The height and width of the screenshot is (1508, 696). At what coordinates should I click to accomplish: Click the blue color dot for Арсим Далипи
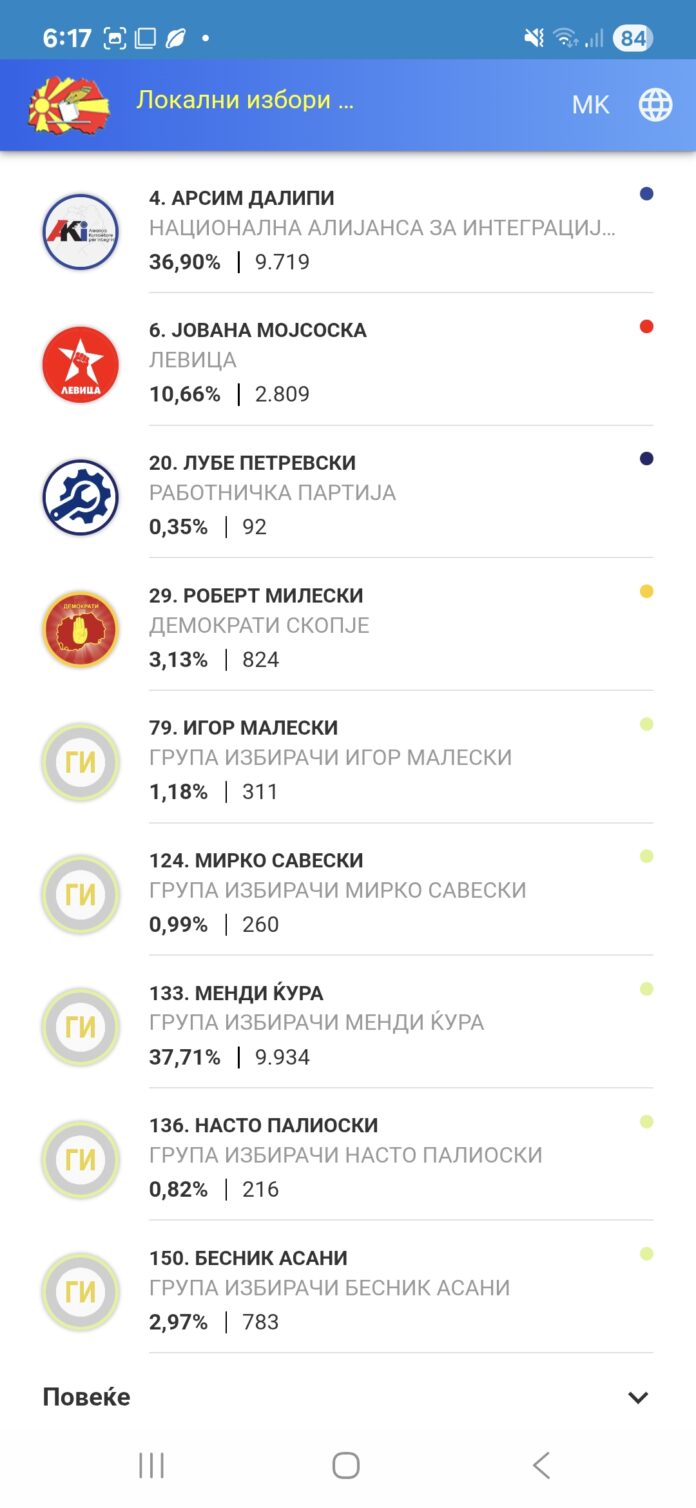click(646, 194)
